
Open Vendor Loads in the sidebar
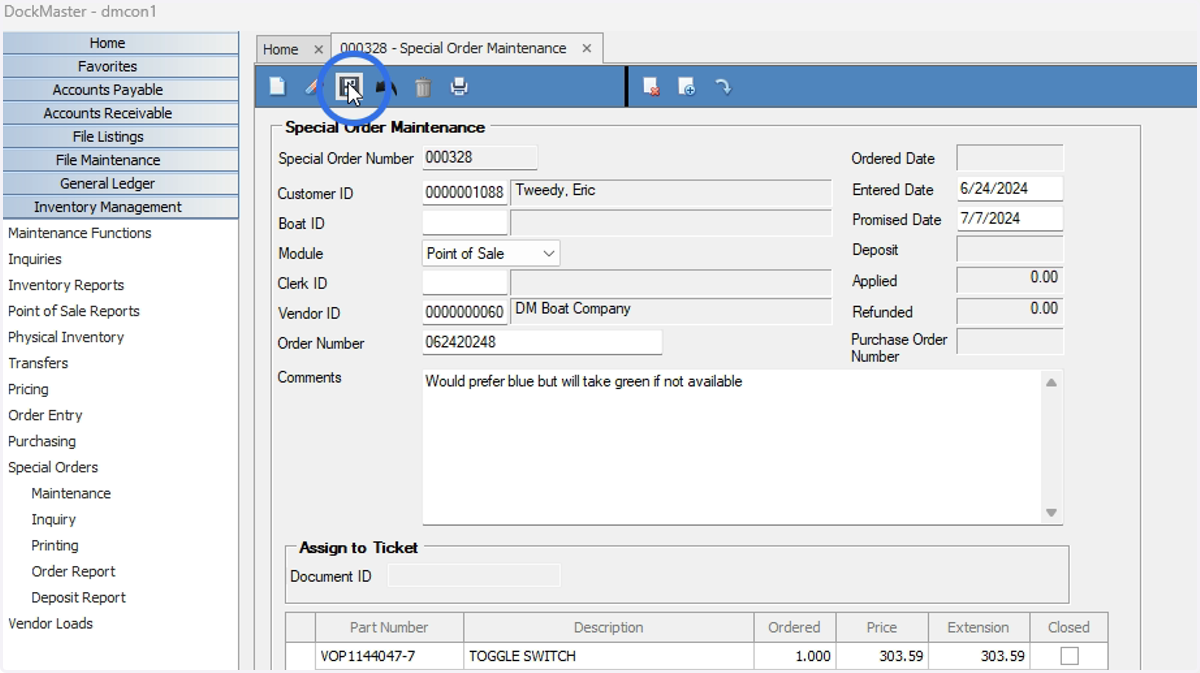[x=50, y=623]
